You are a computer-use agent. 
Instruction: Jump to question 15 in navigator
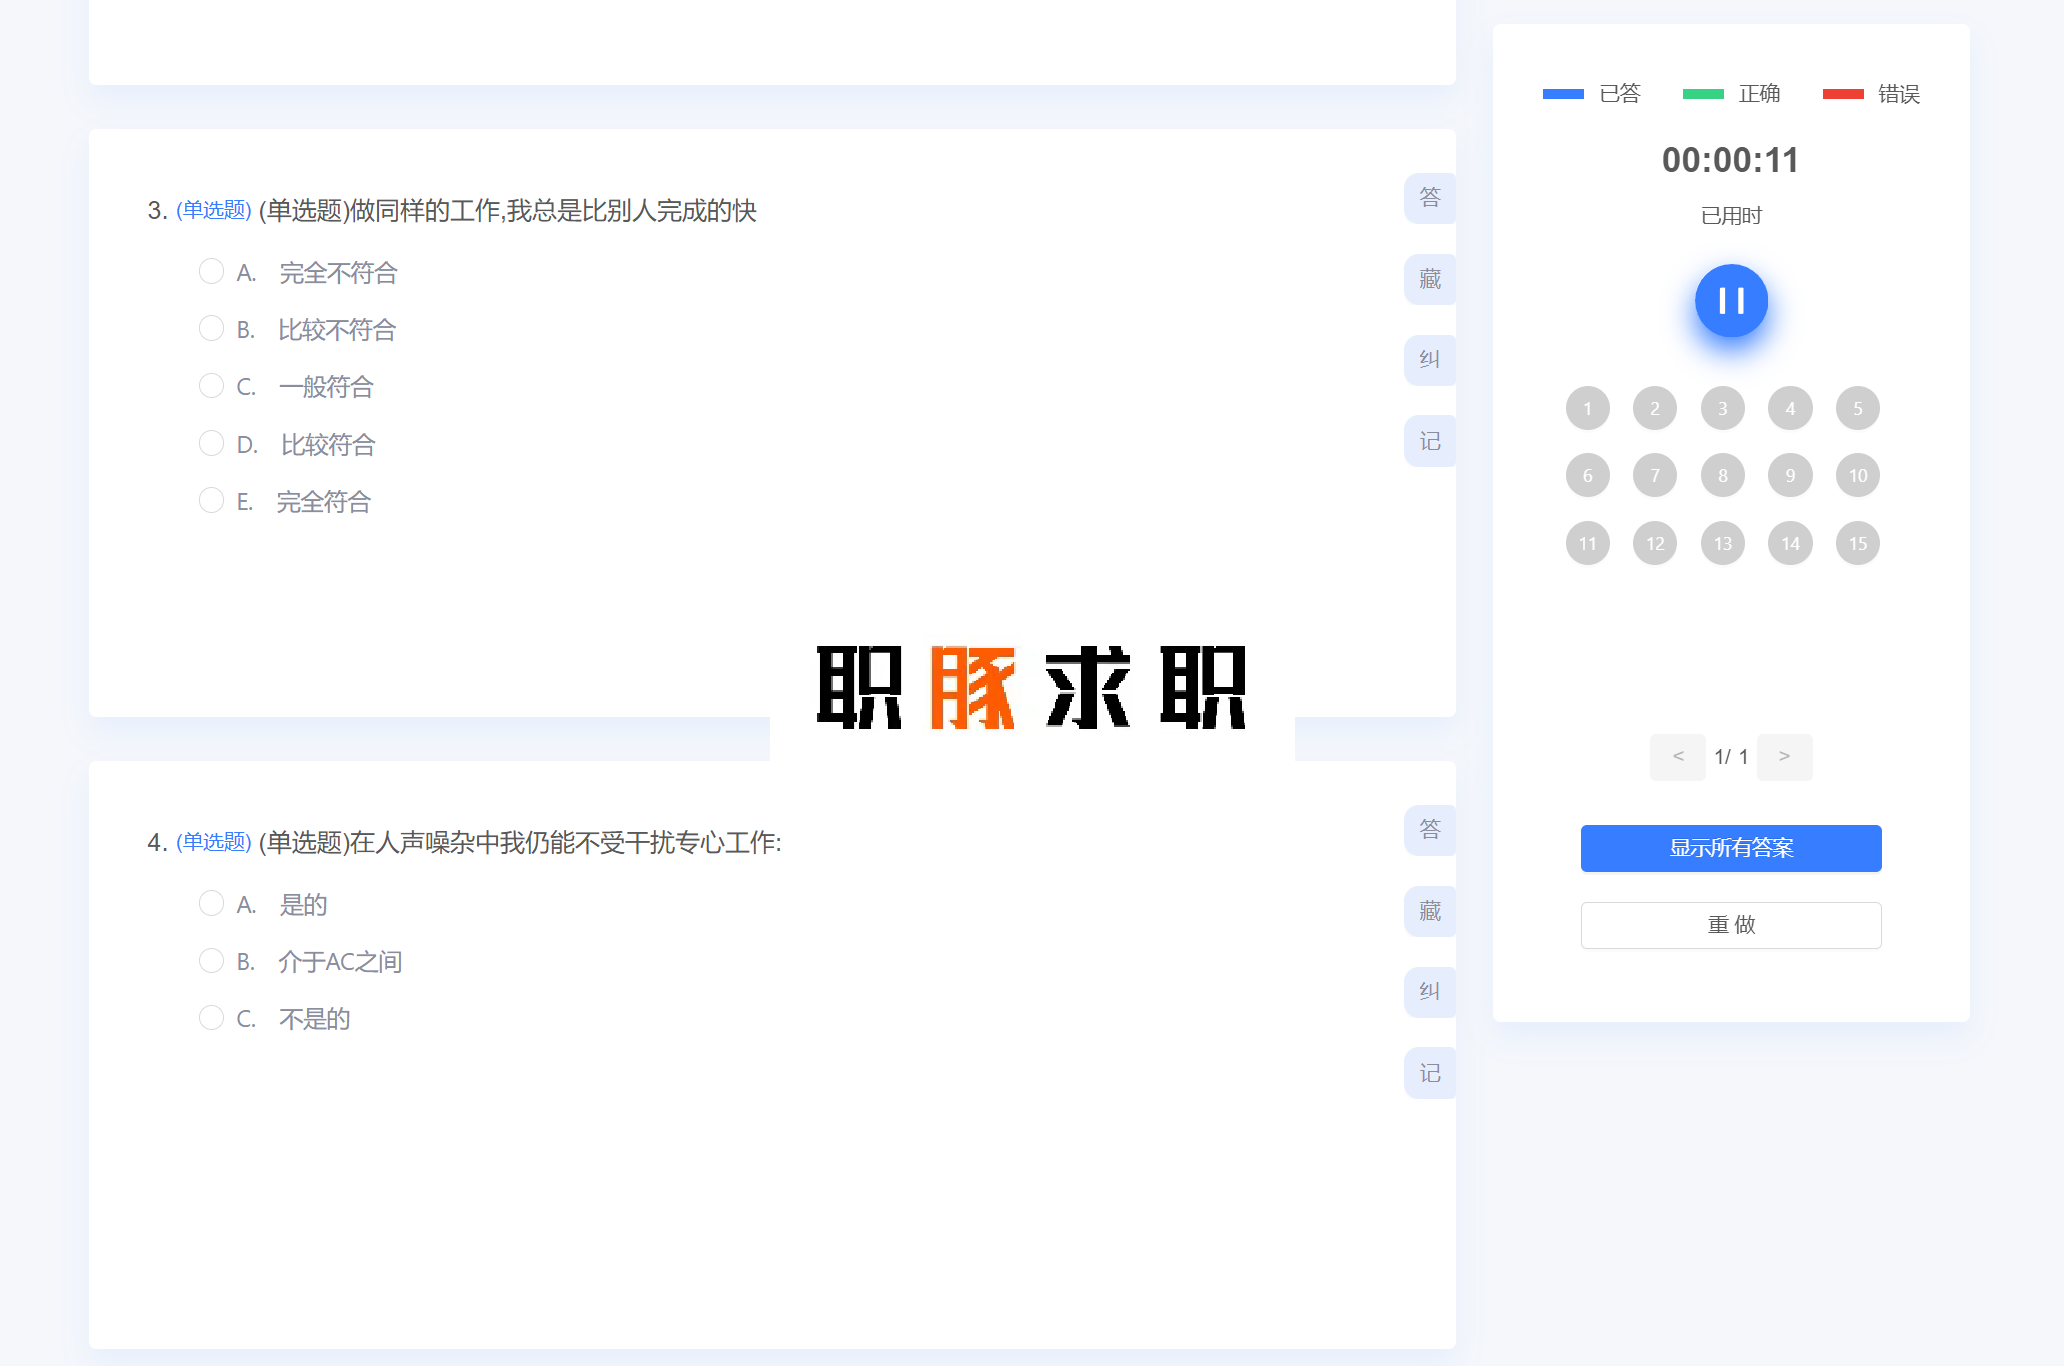[1858, 543]
